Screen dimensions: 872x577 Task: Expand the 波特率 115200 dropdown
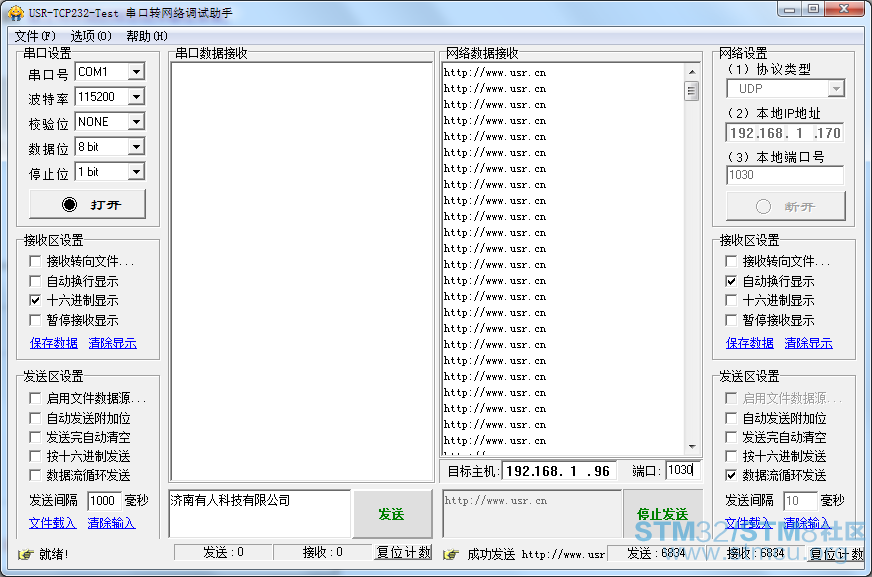click(x=136, y=97)
